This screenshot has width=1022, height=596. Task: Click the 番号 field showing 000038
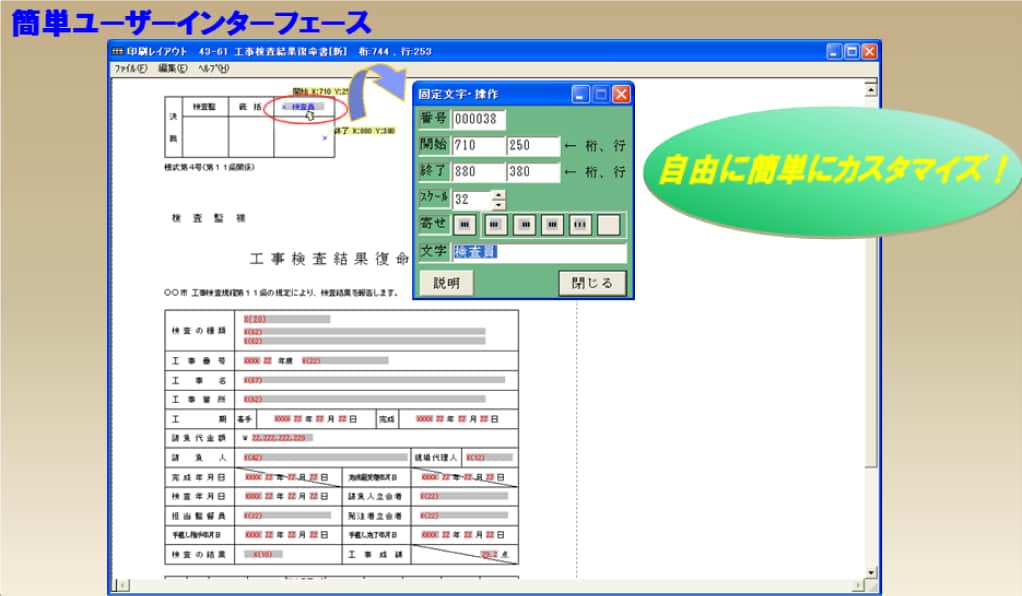tap(480, 119)
